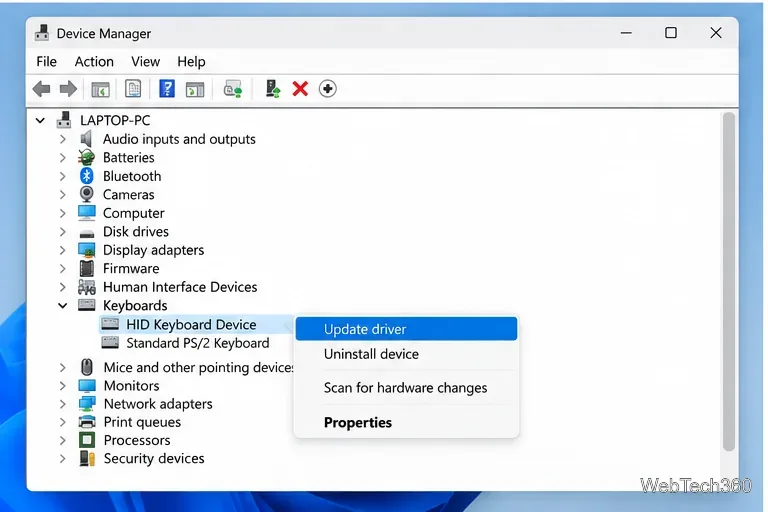Click the Cameras webcam icon
The width and height of the screenshot is (768, 512).
pyautogui.click(x=87, y=195)
